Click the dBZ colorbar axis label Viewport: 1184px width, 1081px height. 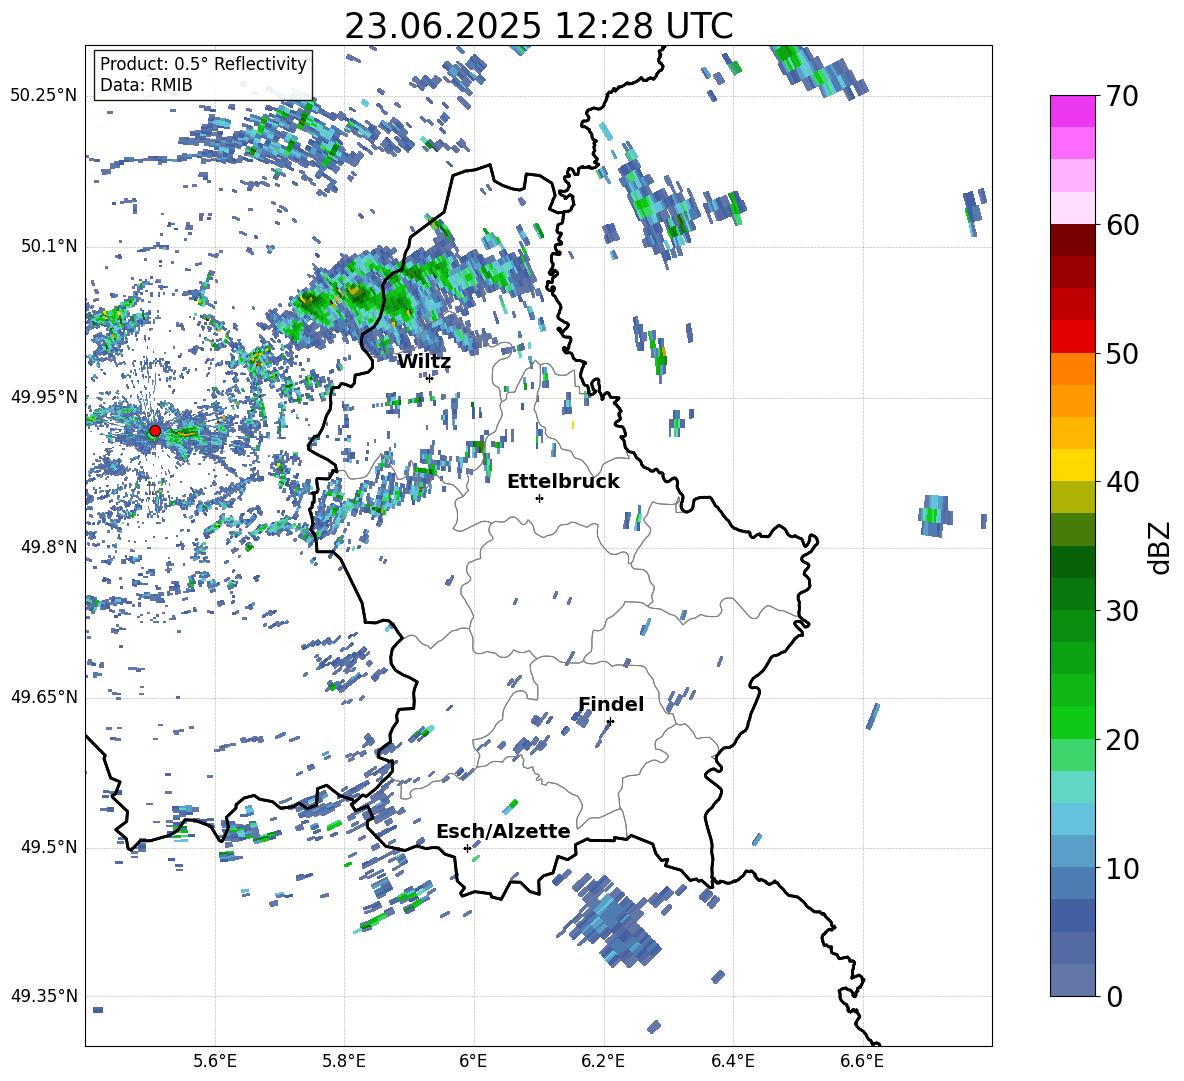tap(1161, 547)
